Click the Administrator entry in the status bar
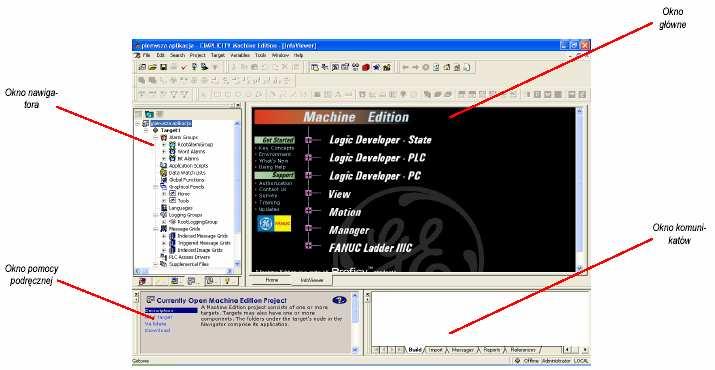 click(555, 361)
